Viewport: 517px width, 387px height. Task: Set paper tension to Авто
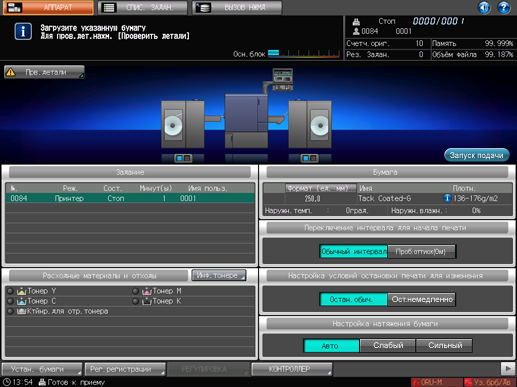(331, 346)
